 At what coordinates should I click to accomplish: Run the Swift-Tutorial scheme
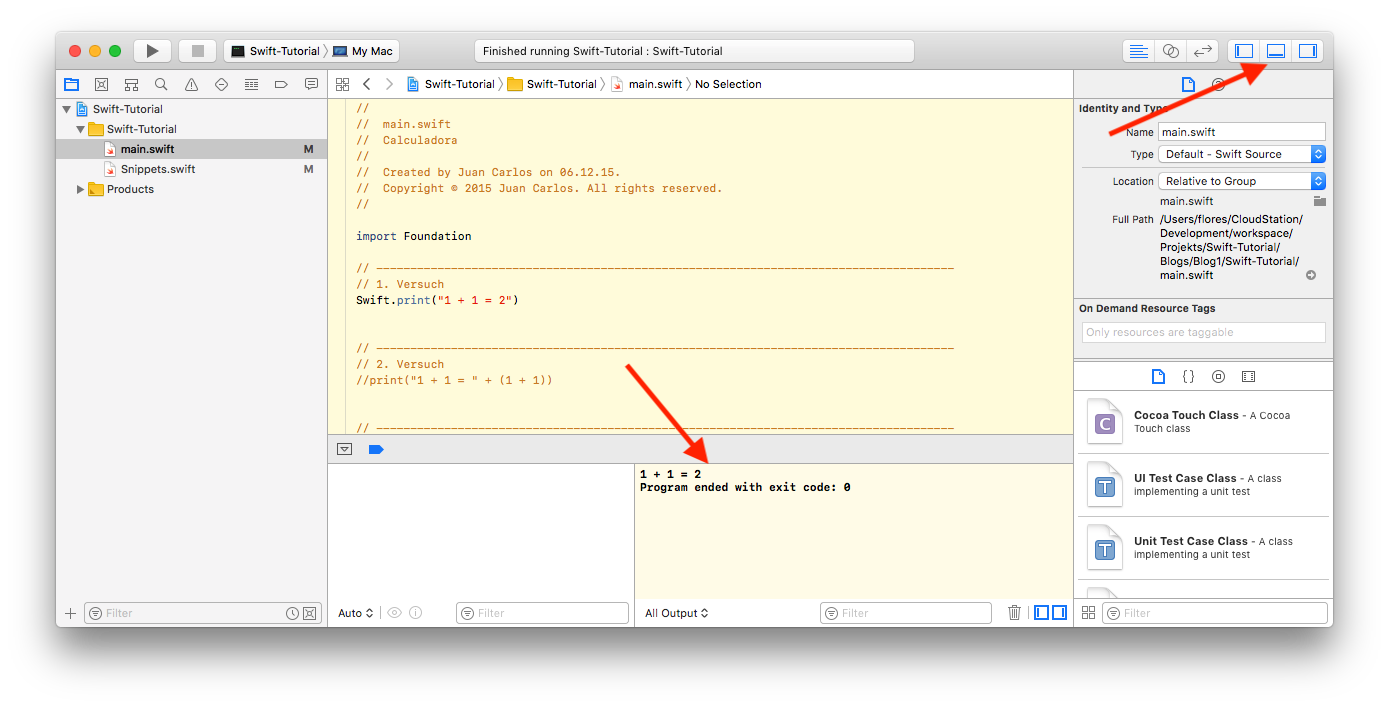point(152,50)
